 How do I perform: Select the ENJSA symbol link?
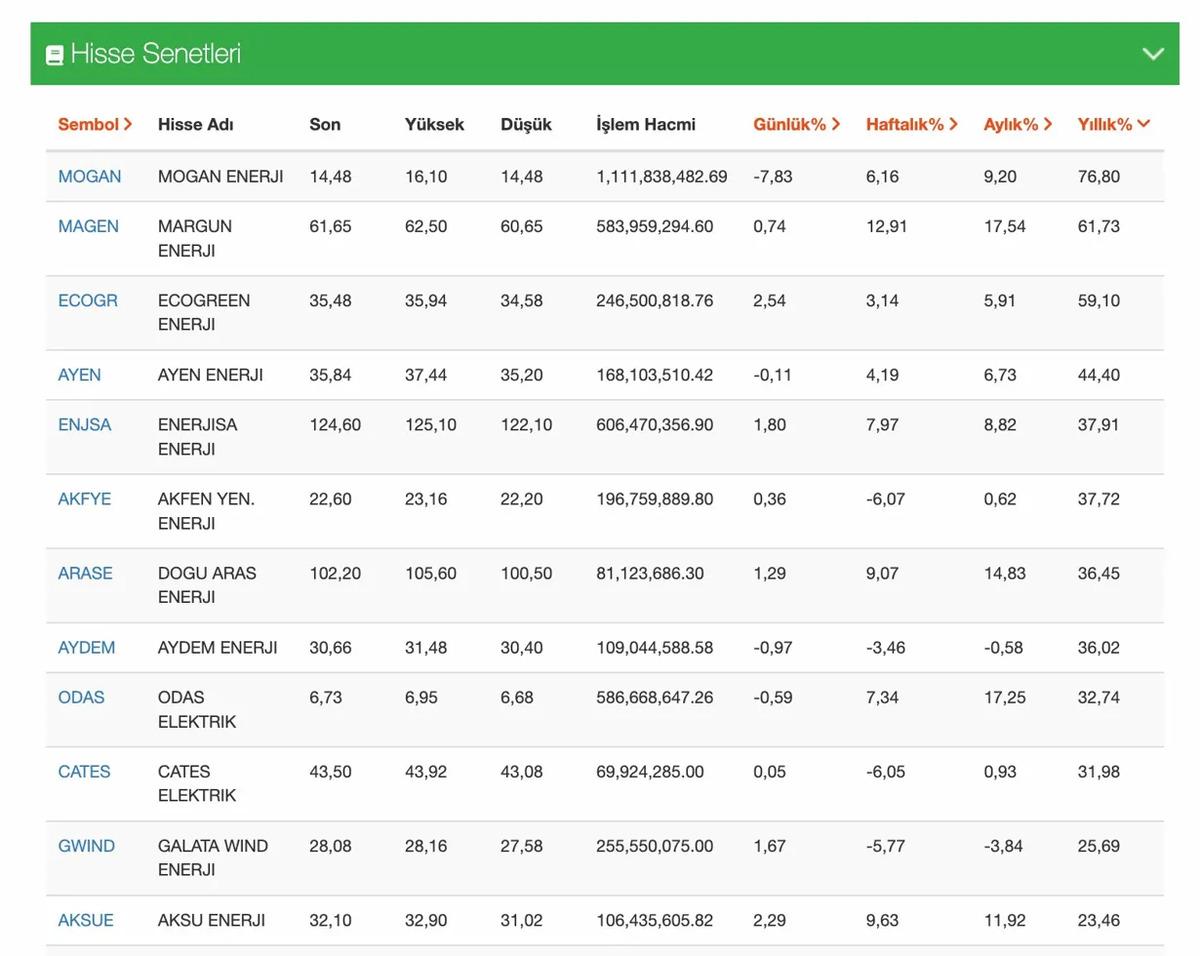(84, 425)
